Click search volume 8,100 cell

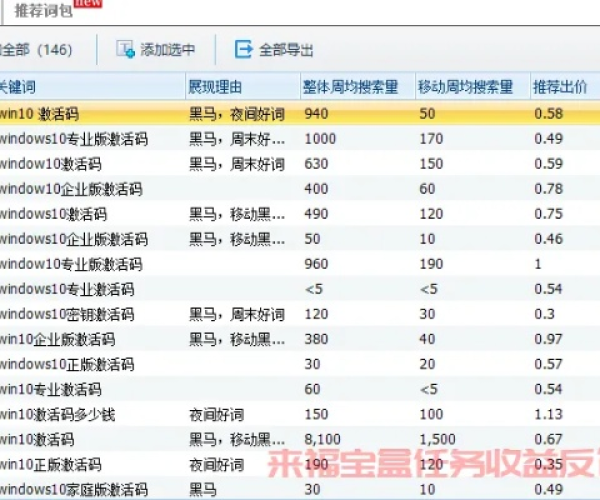tap(322, 440)
